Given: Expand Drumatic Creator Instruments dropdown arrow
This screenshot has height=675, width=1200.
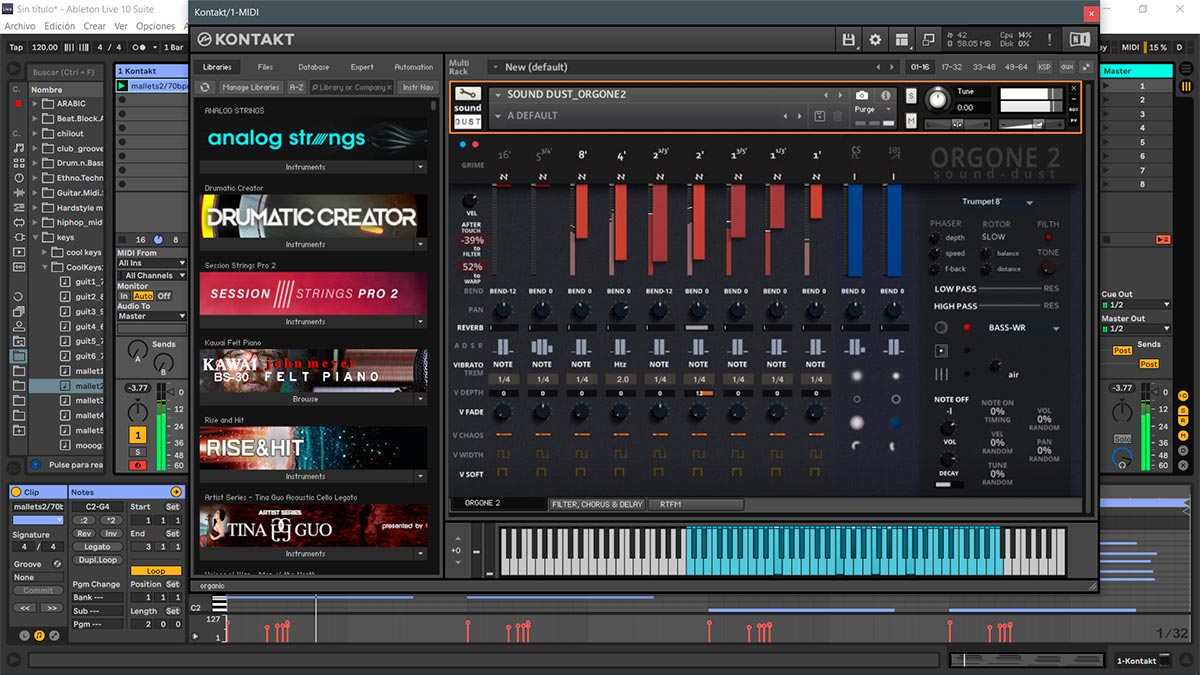Looking at the screenshot, I should [421, 244].
